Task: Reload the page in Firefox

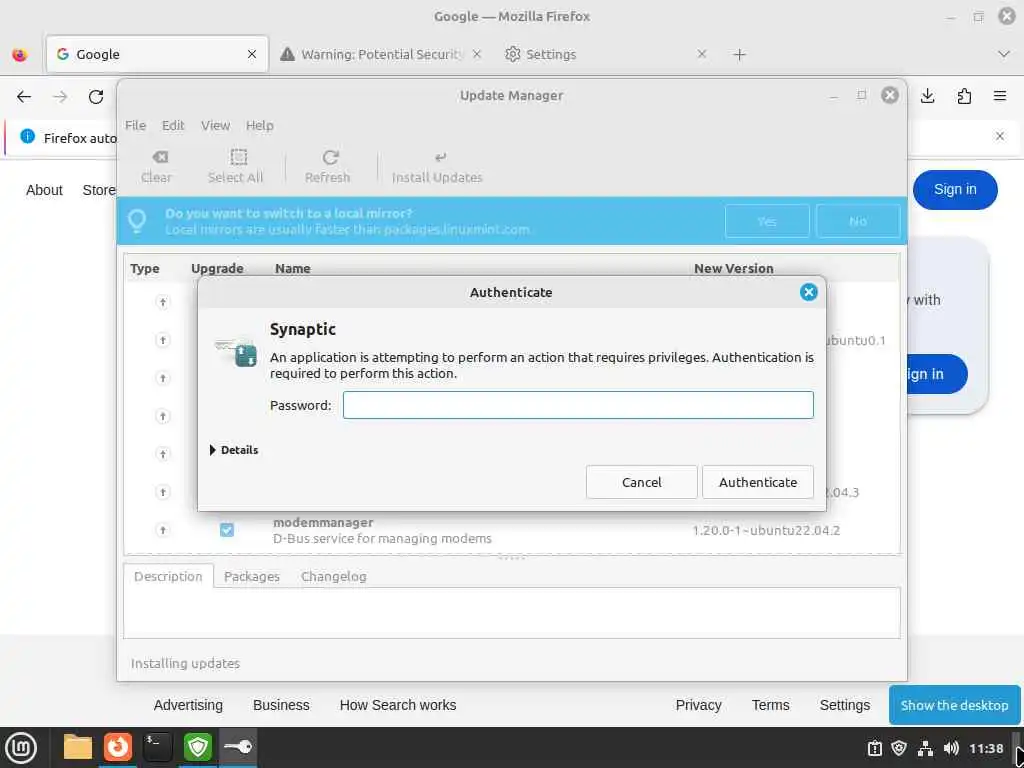Action: click(x=96, y=97)
